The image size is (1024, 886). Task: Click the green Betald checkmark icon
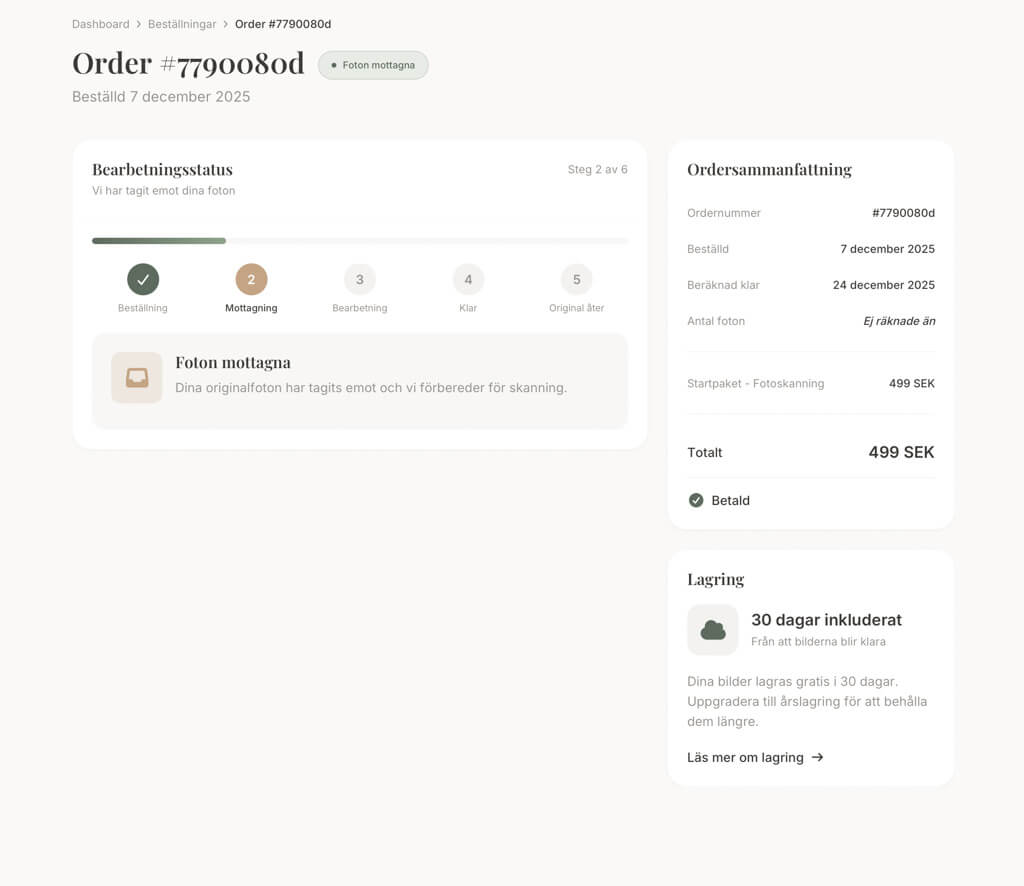coord(695,499)
